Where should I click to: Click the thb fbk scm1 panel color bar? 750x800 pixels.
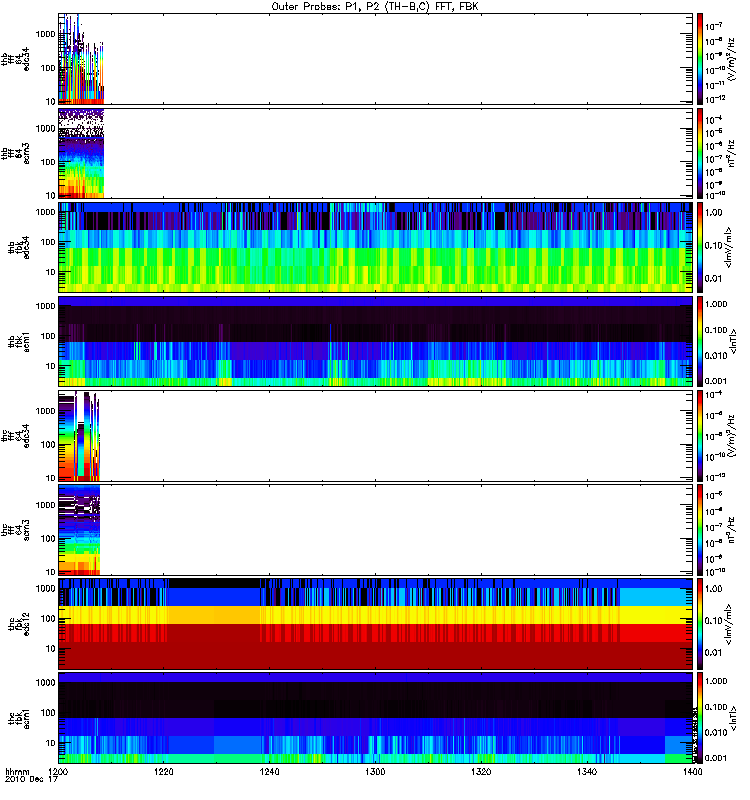[x=700, y=341]
